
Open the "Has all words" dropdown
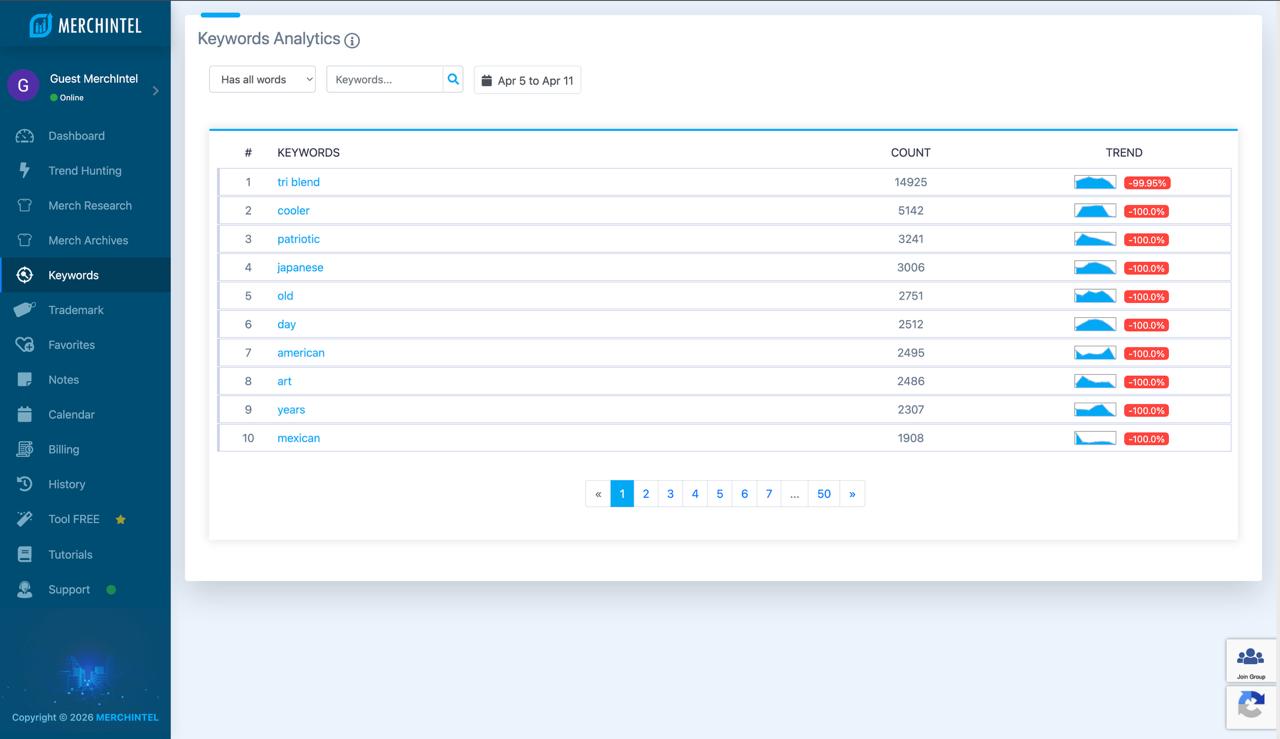(262, 79)
